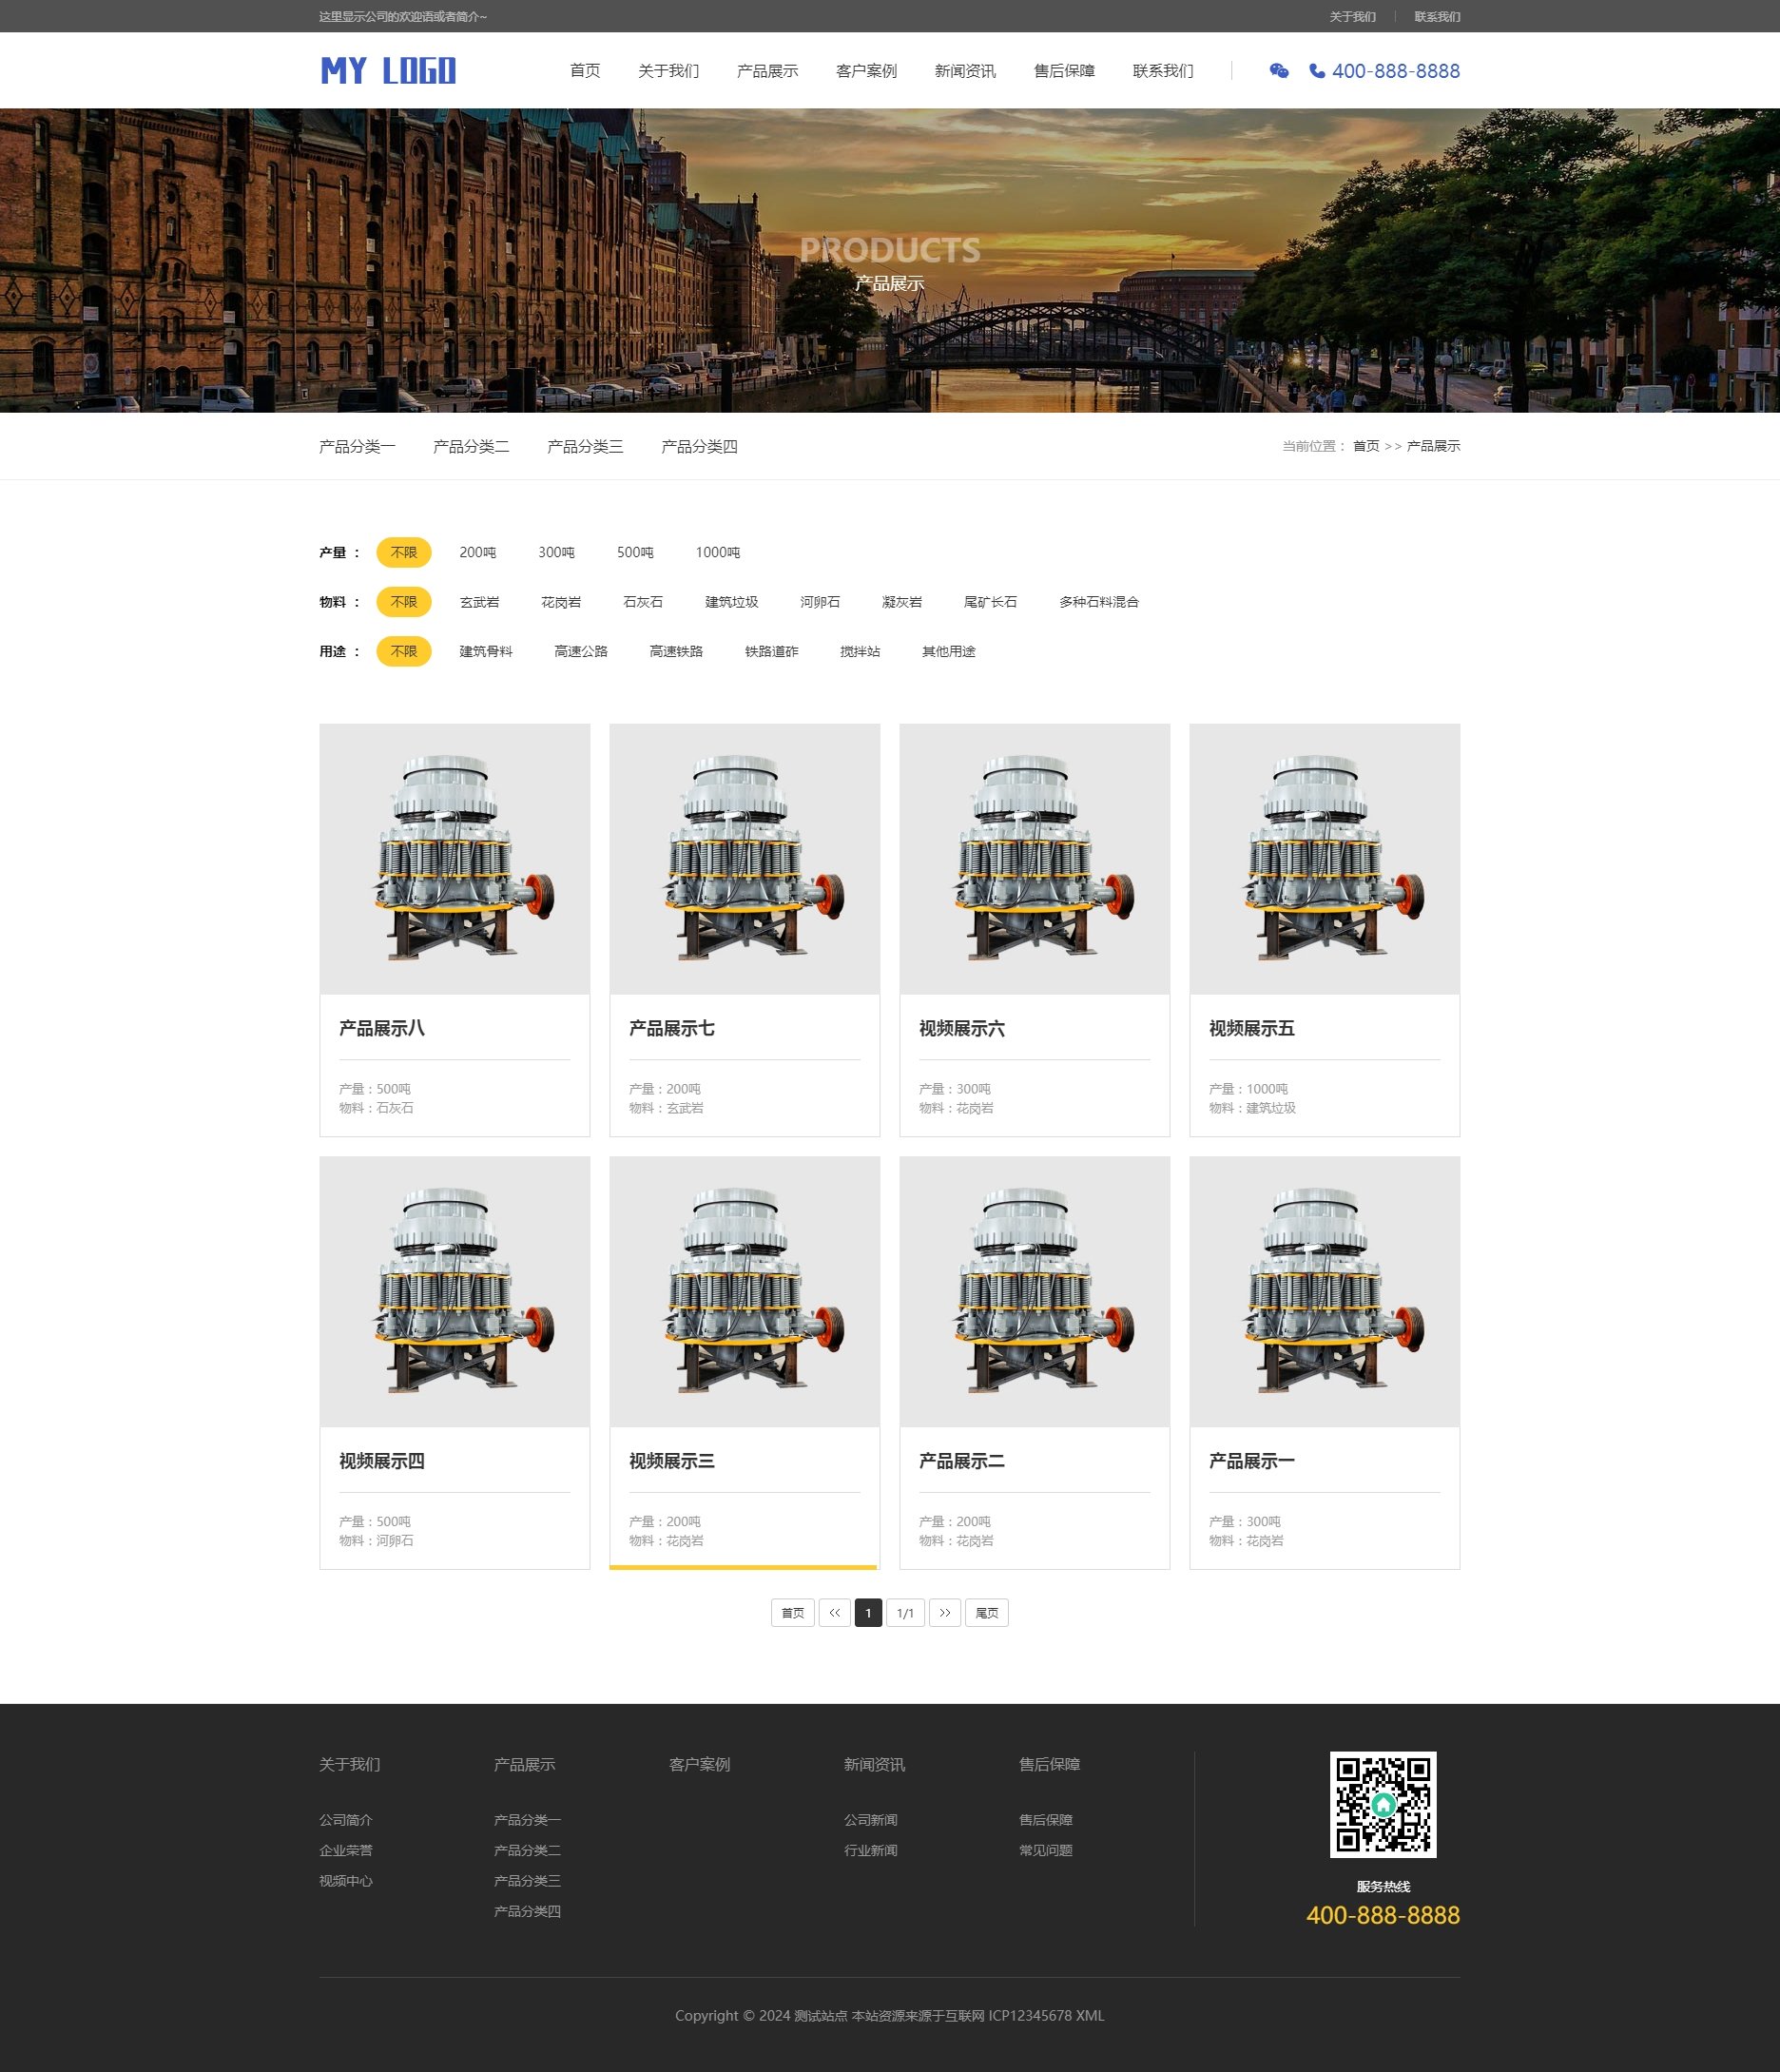
Task: Click the footer QR code image
Action: [1382, 1804]
